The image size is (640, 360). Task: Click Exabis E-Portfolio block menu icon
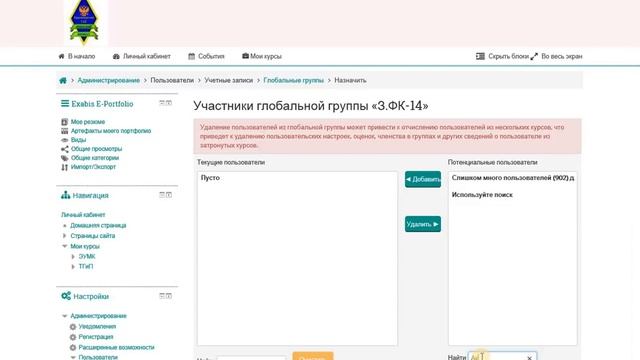point(65,104)
